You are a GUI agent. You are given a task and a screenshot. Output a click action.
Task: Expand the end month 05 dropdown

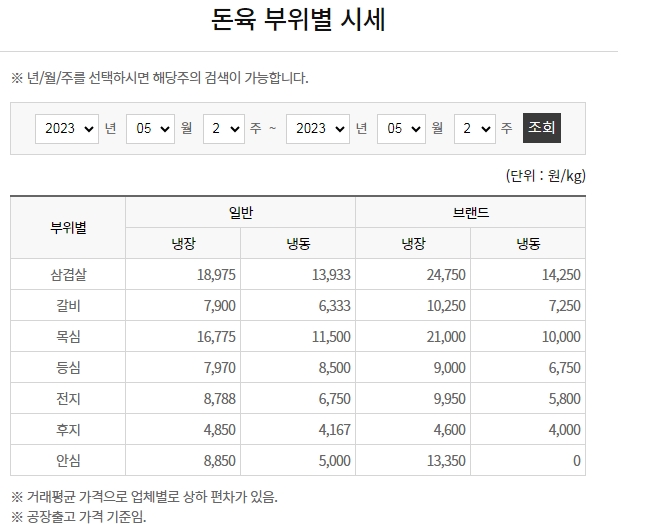(401, 129)
